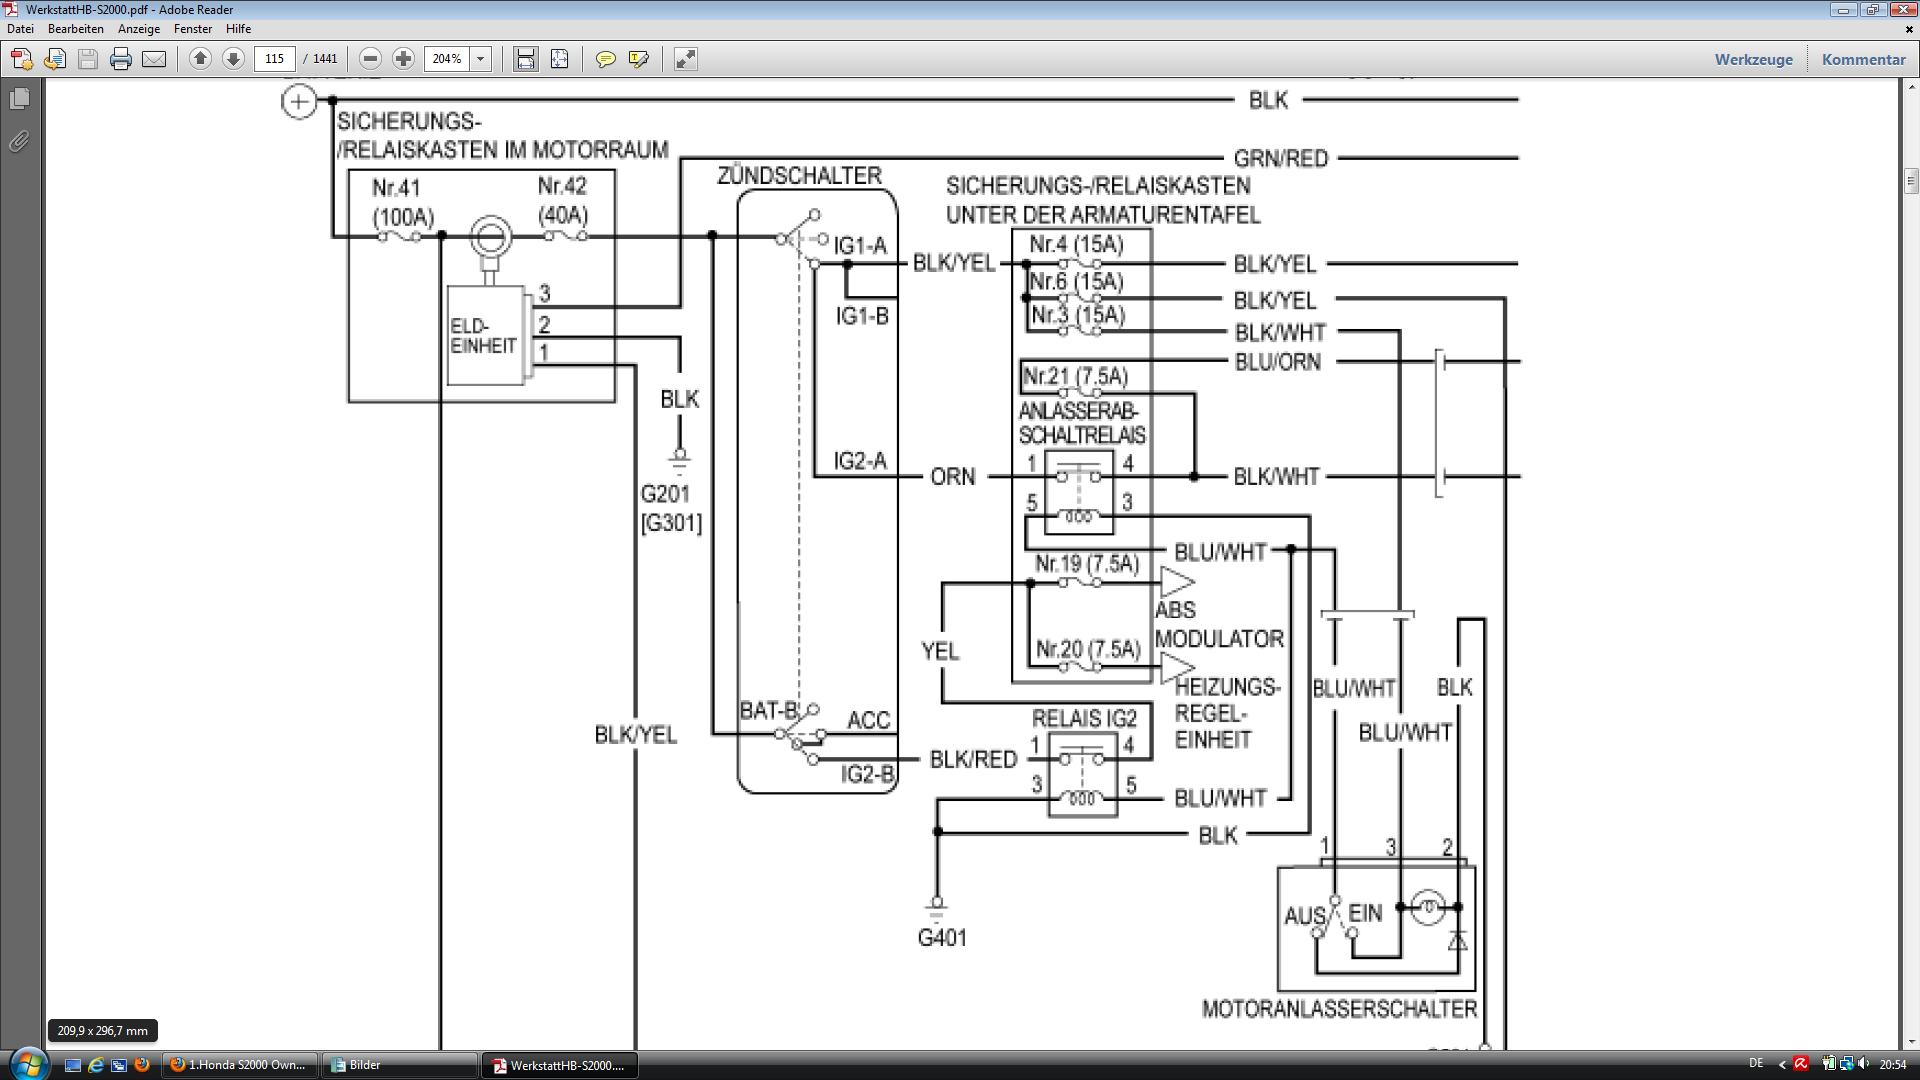
Task: Select the highlight text tool
Action: 638,59
